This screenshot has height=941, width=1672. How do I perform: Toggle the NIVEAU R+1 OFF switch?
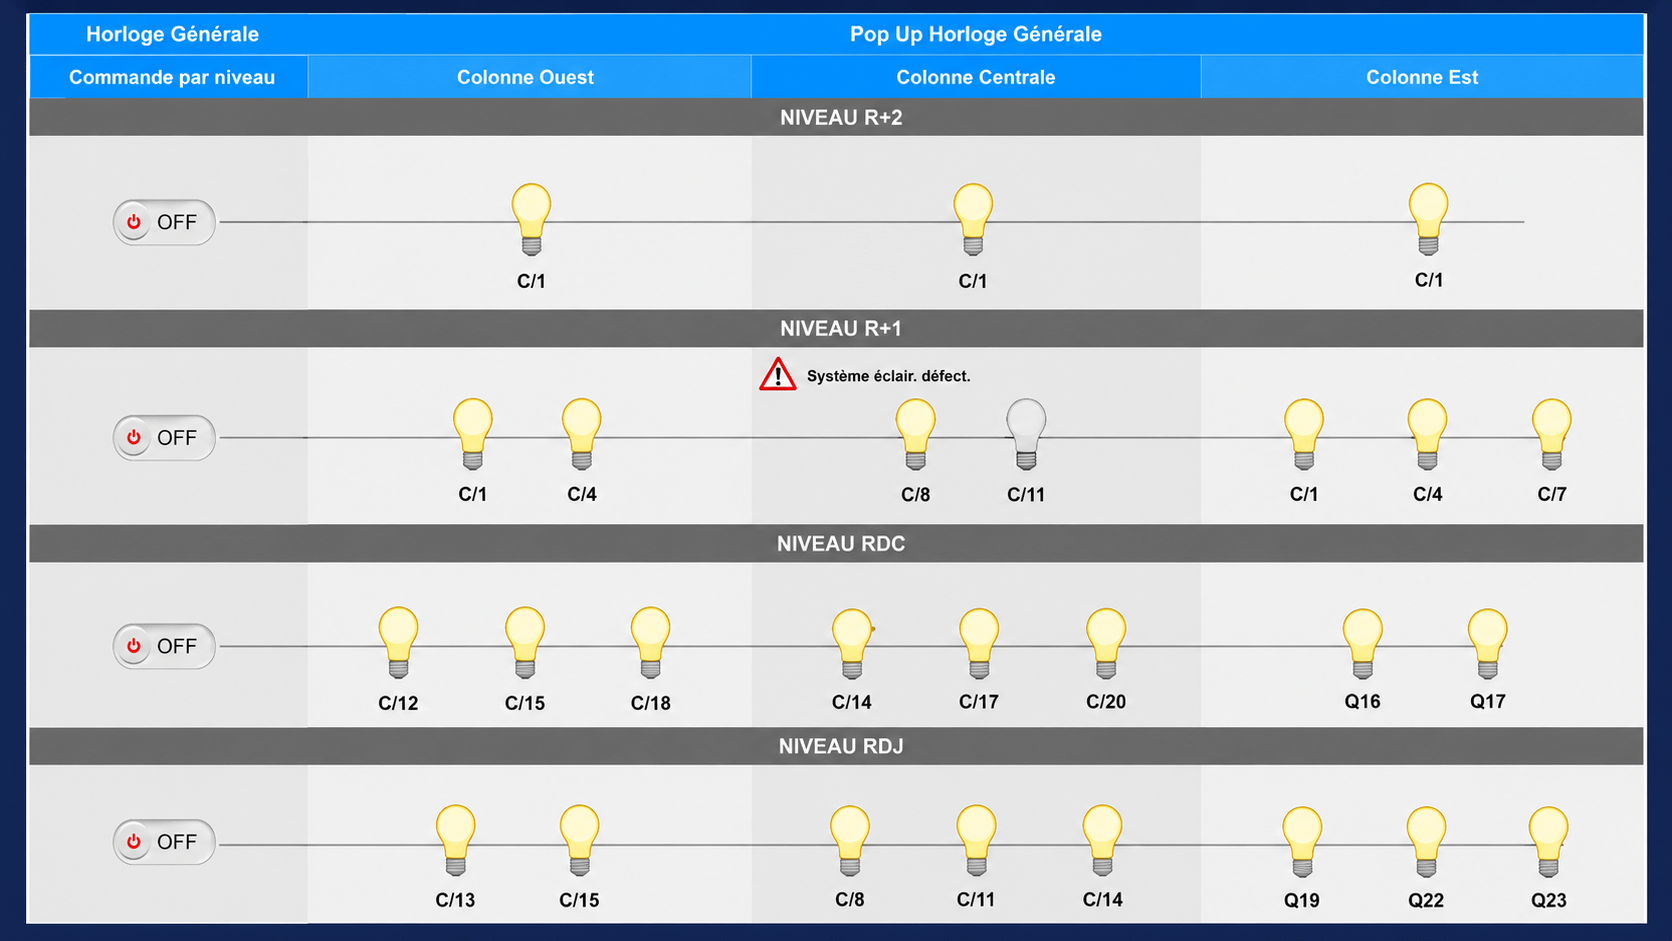coord(164,438)
